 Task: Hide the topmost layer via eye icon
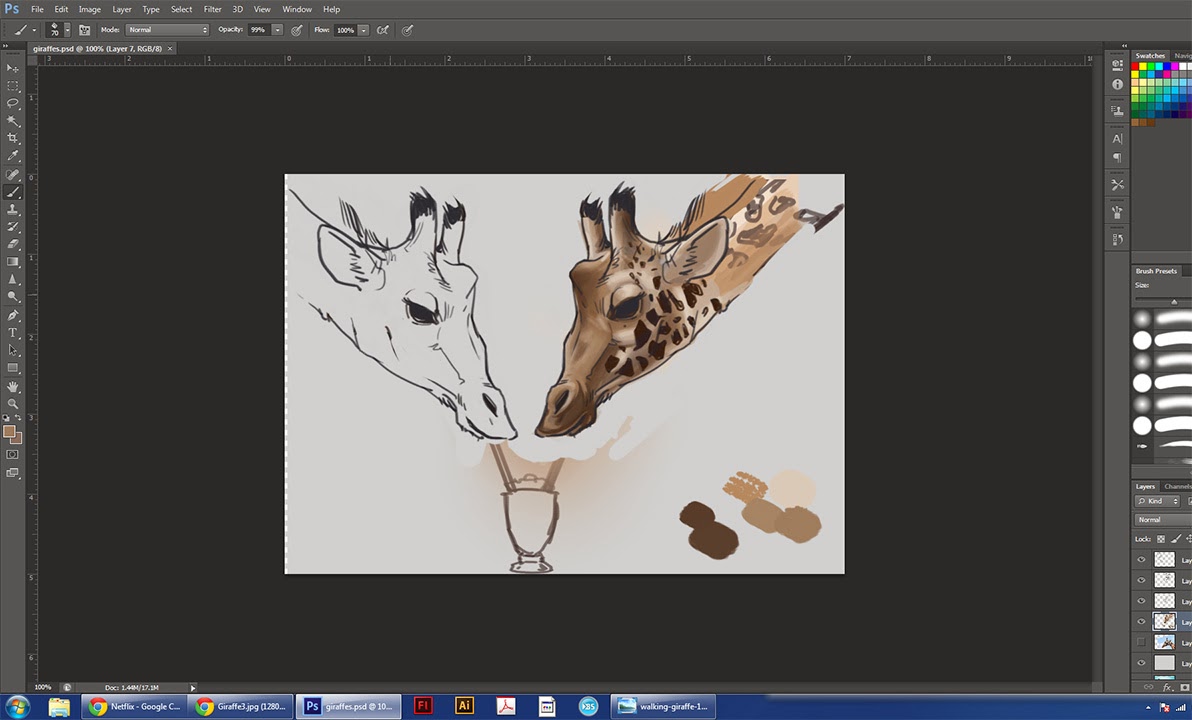pyautogui.click(x=1141, y=560)
